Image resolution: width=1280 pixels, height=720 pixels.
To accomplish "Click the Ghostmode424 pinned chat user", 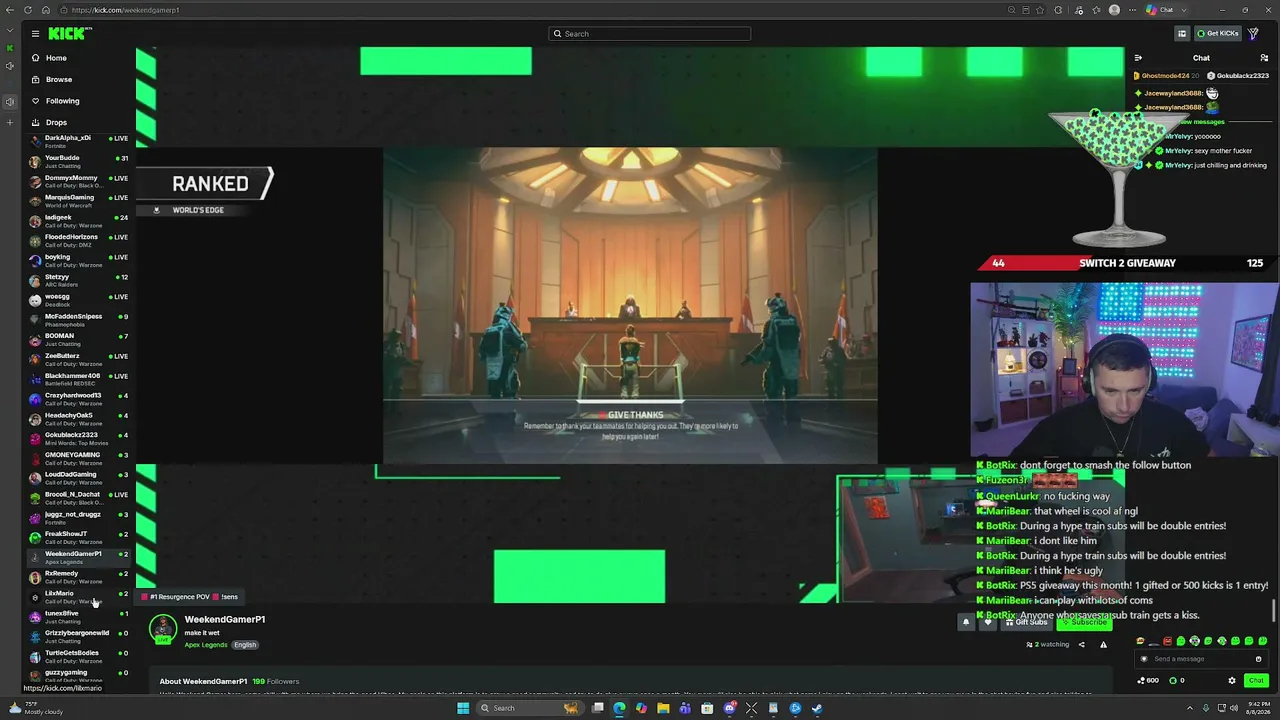I will (x=1165, y=76).
